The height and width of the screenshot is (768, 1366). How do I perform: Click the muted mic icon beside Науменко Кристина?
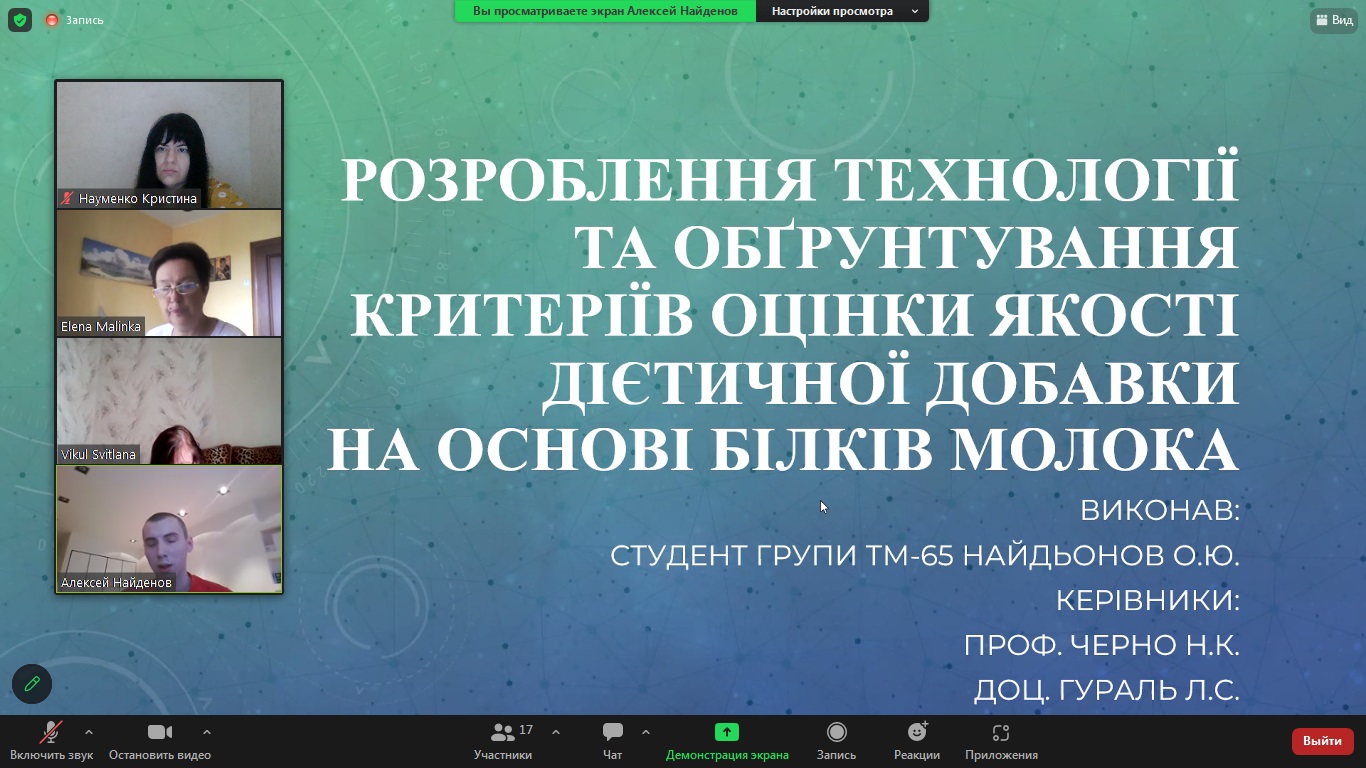click(x=68, y=199)
